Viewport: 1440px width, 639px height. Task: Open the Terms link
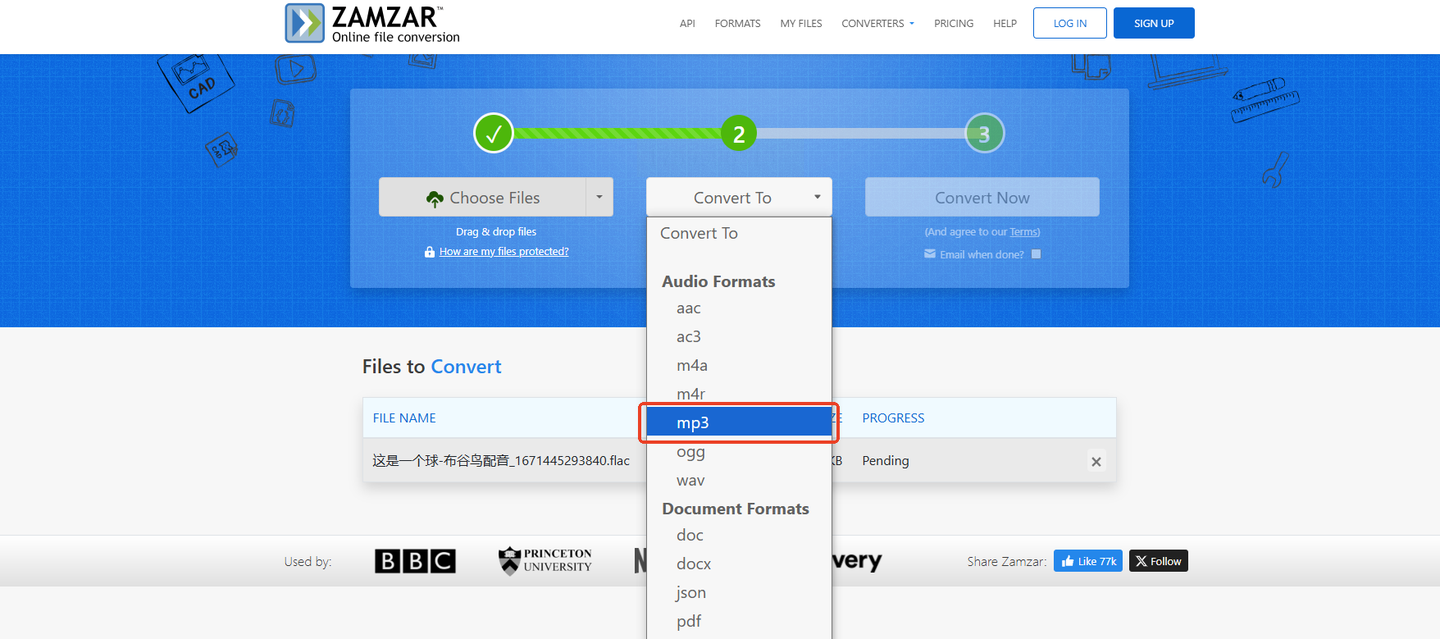coord(1023,232)
